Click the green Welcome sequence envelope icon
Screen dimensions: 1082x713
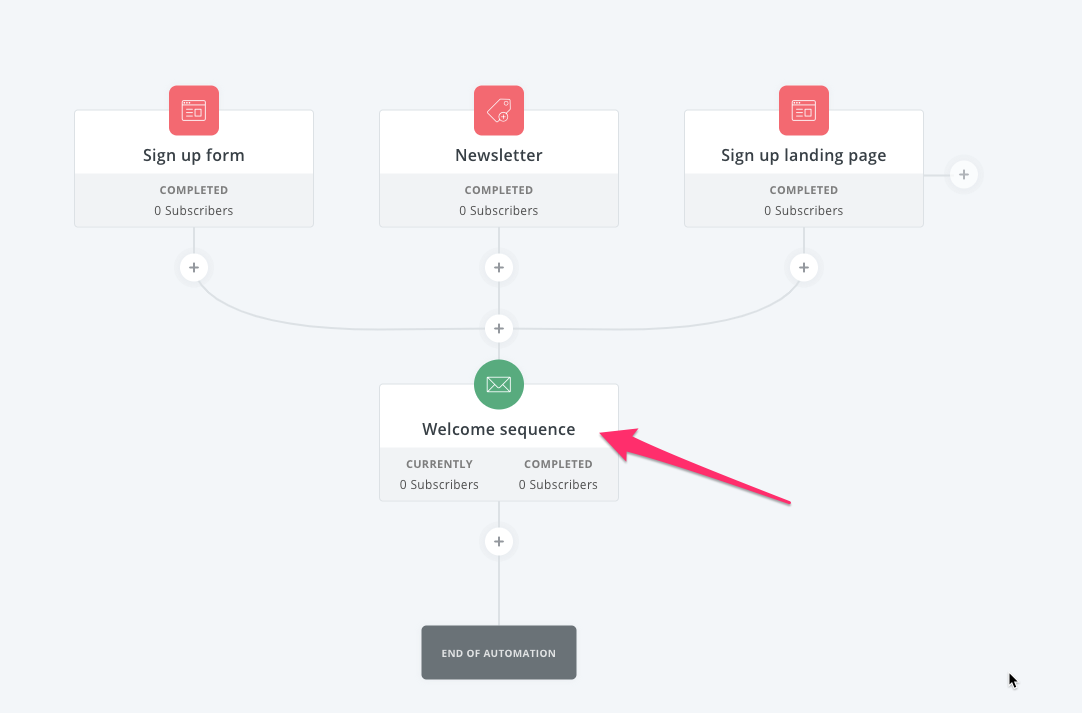(499, 384)
